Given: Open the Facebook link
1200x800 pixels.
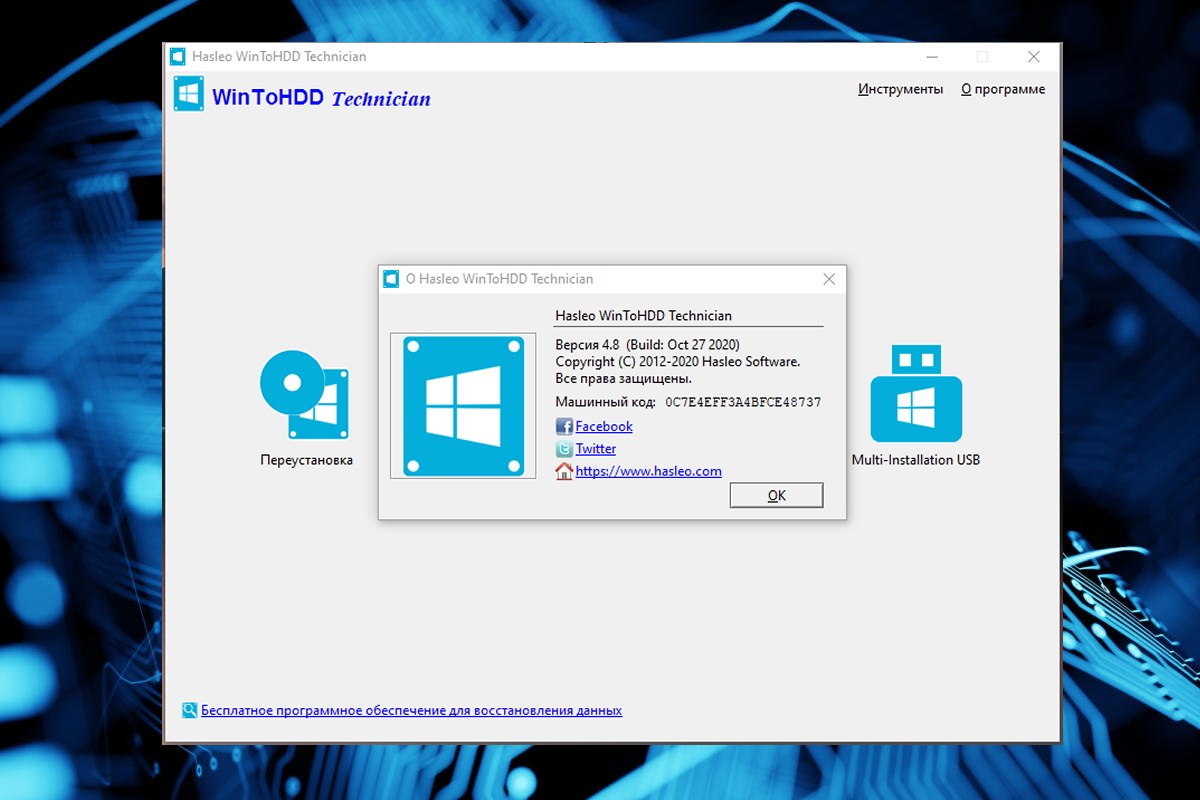Looking at the screenshot, I should click(x=604, y=426).
